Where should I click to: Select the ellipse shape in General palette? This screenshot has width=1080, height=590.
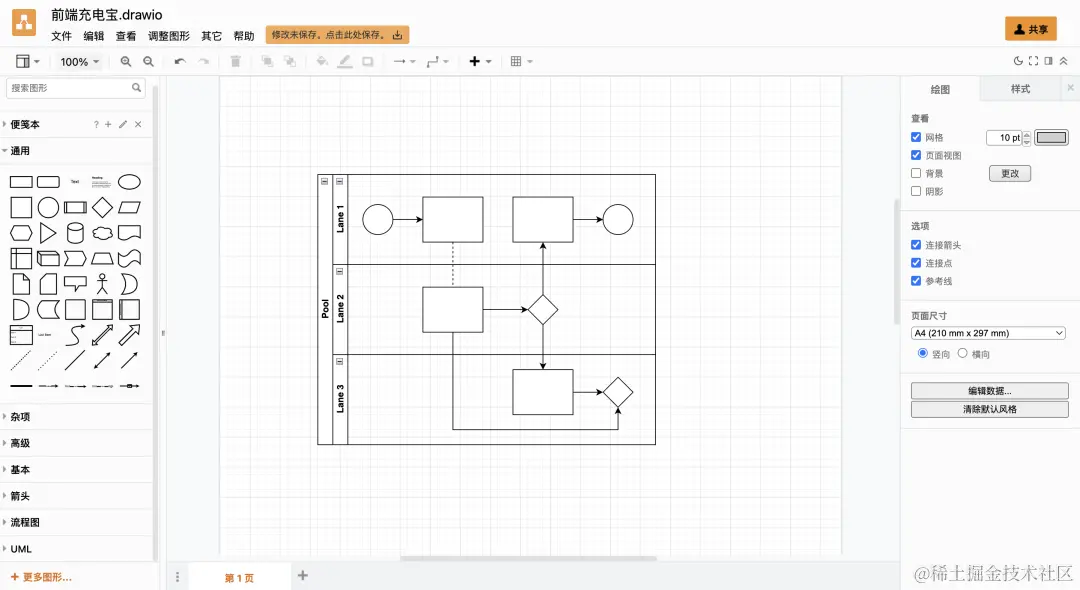[x=129, y=182]
